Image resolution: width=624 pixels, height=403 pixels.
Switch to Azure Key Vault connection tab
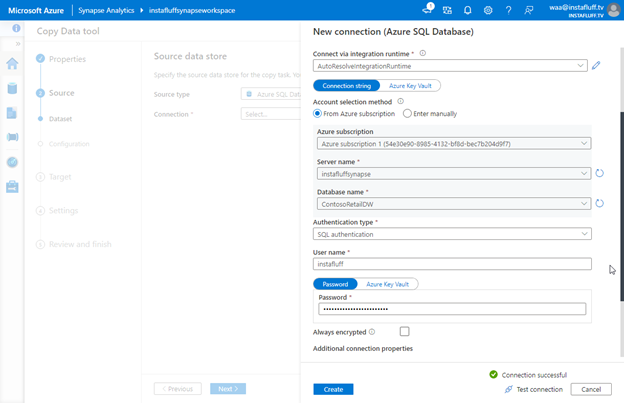[x=410, y=86]
